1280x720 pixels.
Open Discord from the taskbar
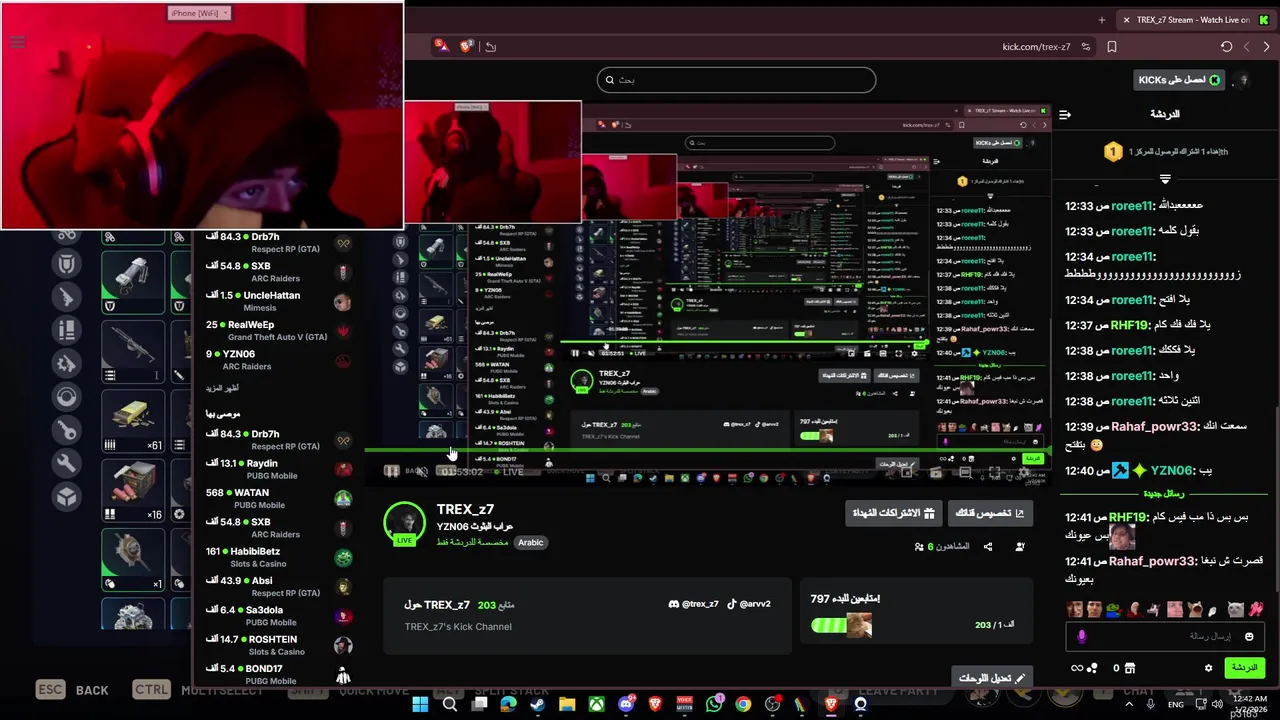(626, 705)
